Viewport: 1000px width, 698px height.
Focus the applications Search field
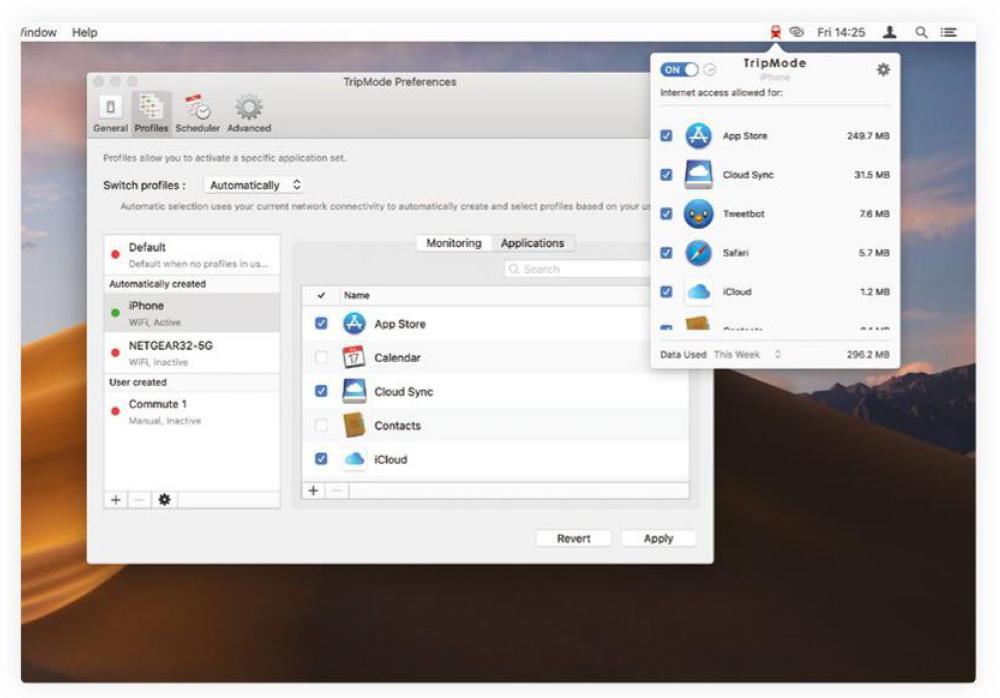click(577, 269)
